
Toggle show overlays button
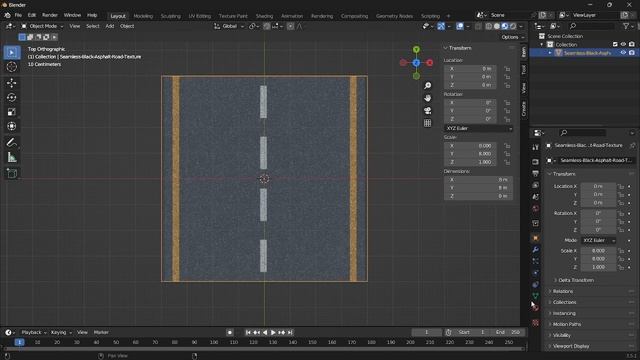[x=460, y=26]
